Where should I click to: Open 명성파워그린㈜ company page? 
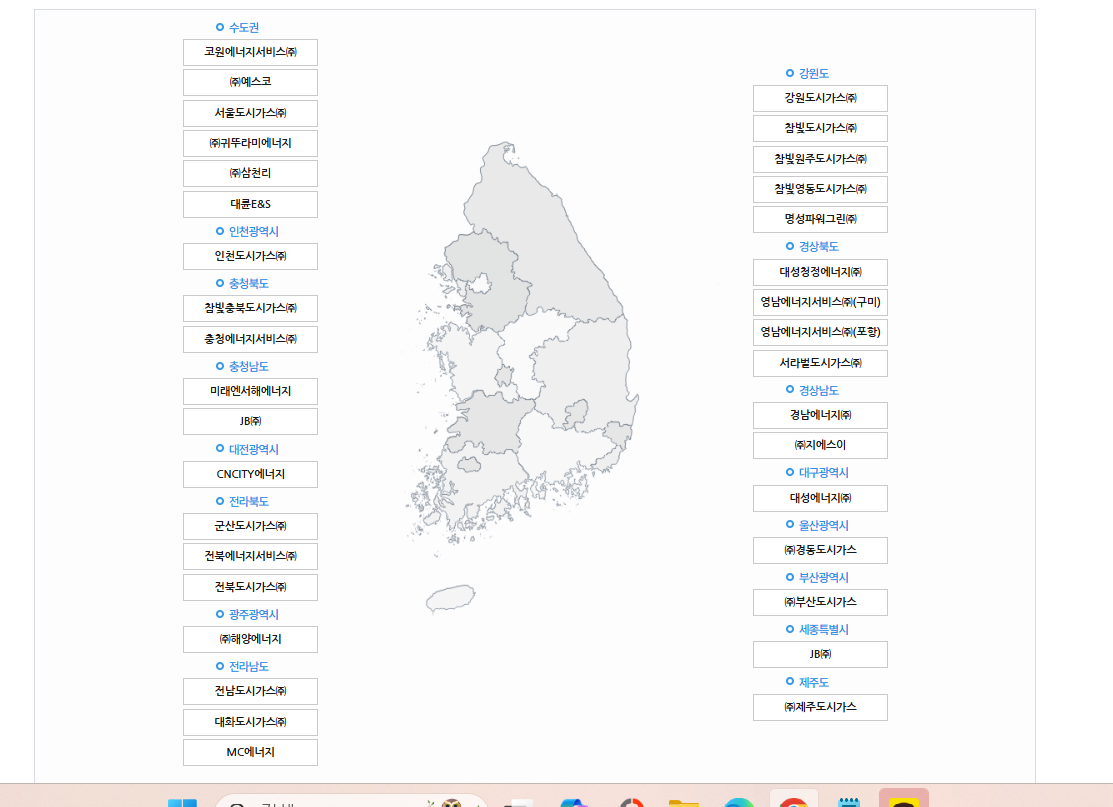[x=820, y=219]
